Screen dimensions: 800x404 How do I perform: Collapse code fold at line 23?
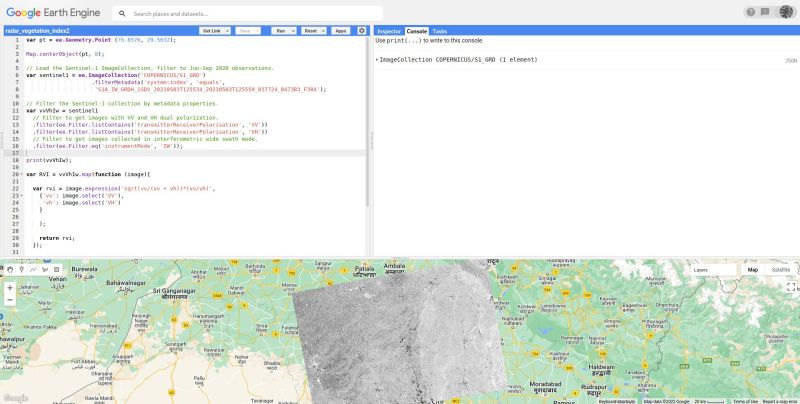pos(22,196)
